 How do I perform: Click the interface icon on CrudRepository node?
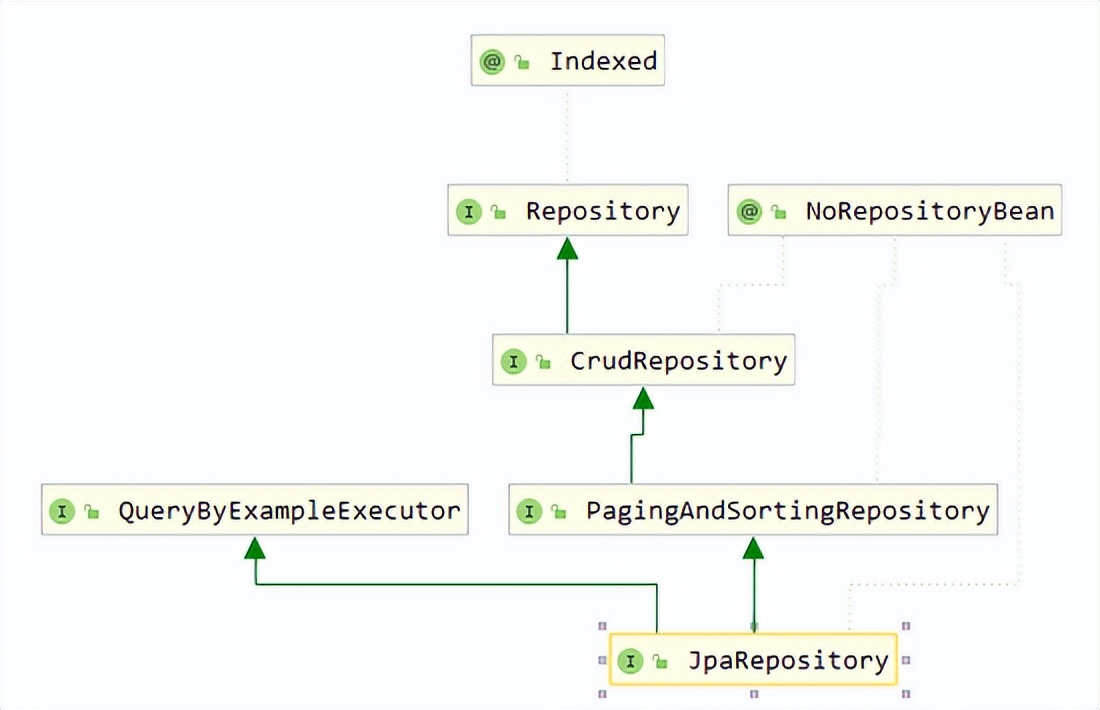(x=513, y=361)
